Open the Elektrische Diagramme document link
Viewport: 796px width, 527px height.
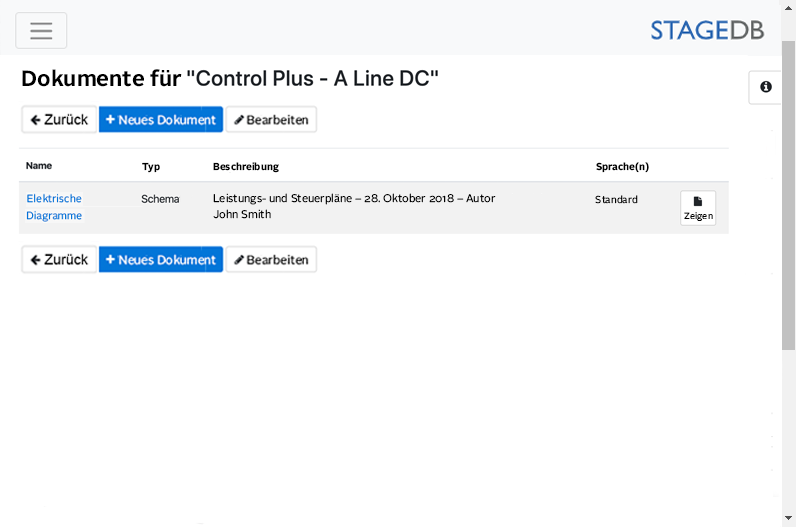pyautogui.click(x=54, y=207)
